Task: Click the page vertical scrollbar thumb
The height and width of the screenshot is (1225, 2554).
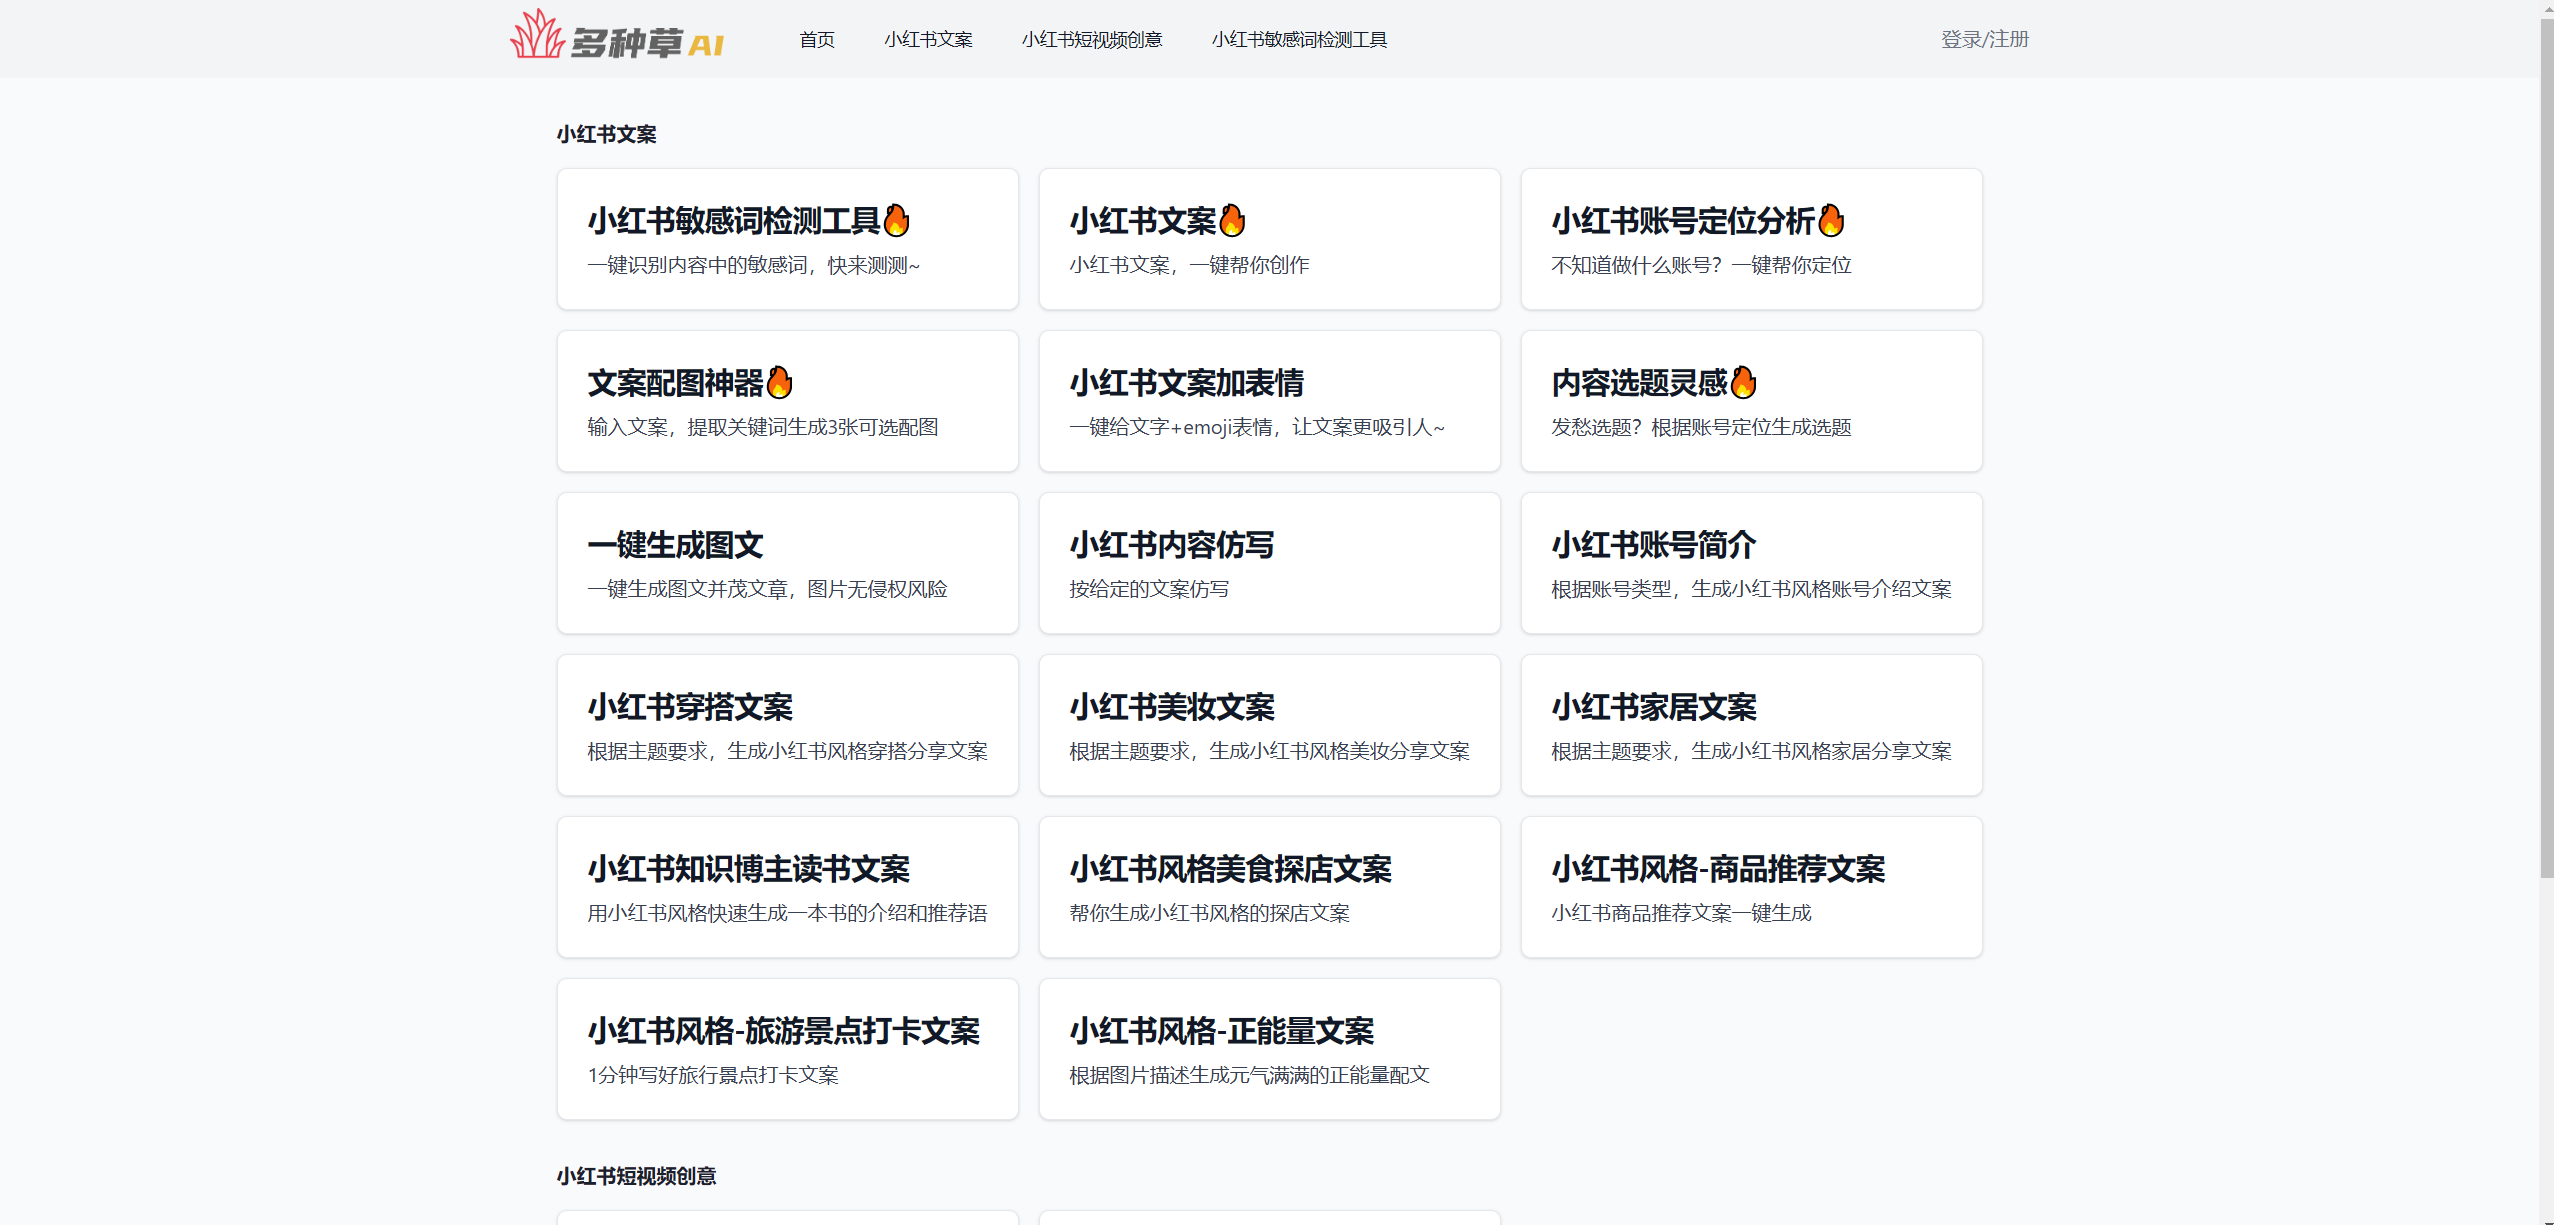Action: pos(2546,448)
